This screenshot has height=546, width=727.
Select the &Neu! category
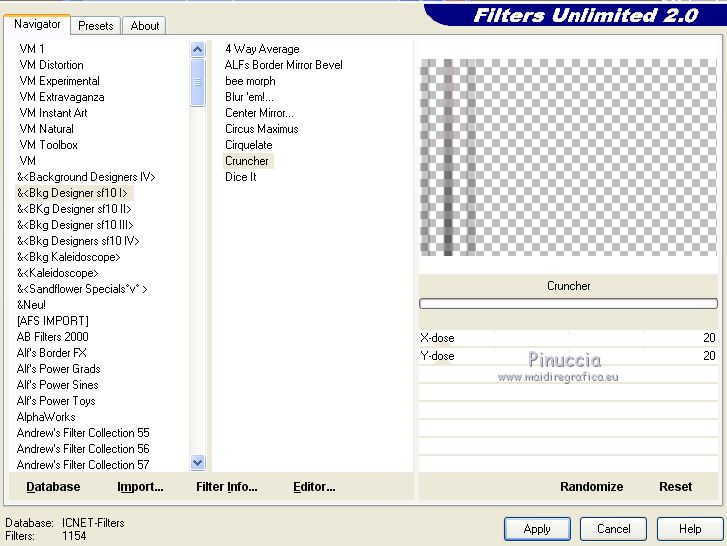(31, 305)
